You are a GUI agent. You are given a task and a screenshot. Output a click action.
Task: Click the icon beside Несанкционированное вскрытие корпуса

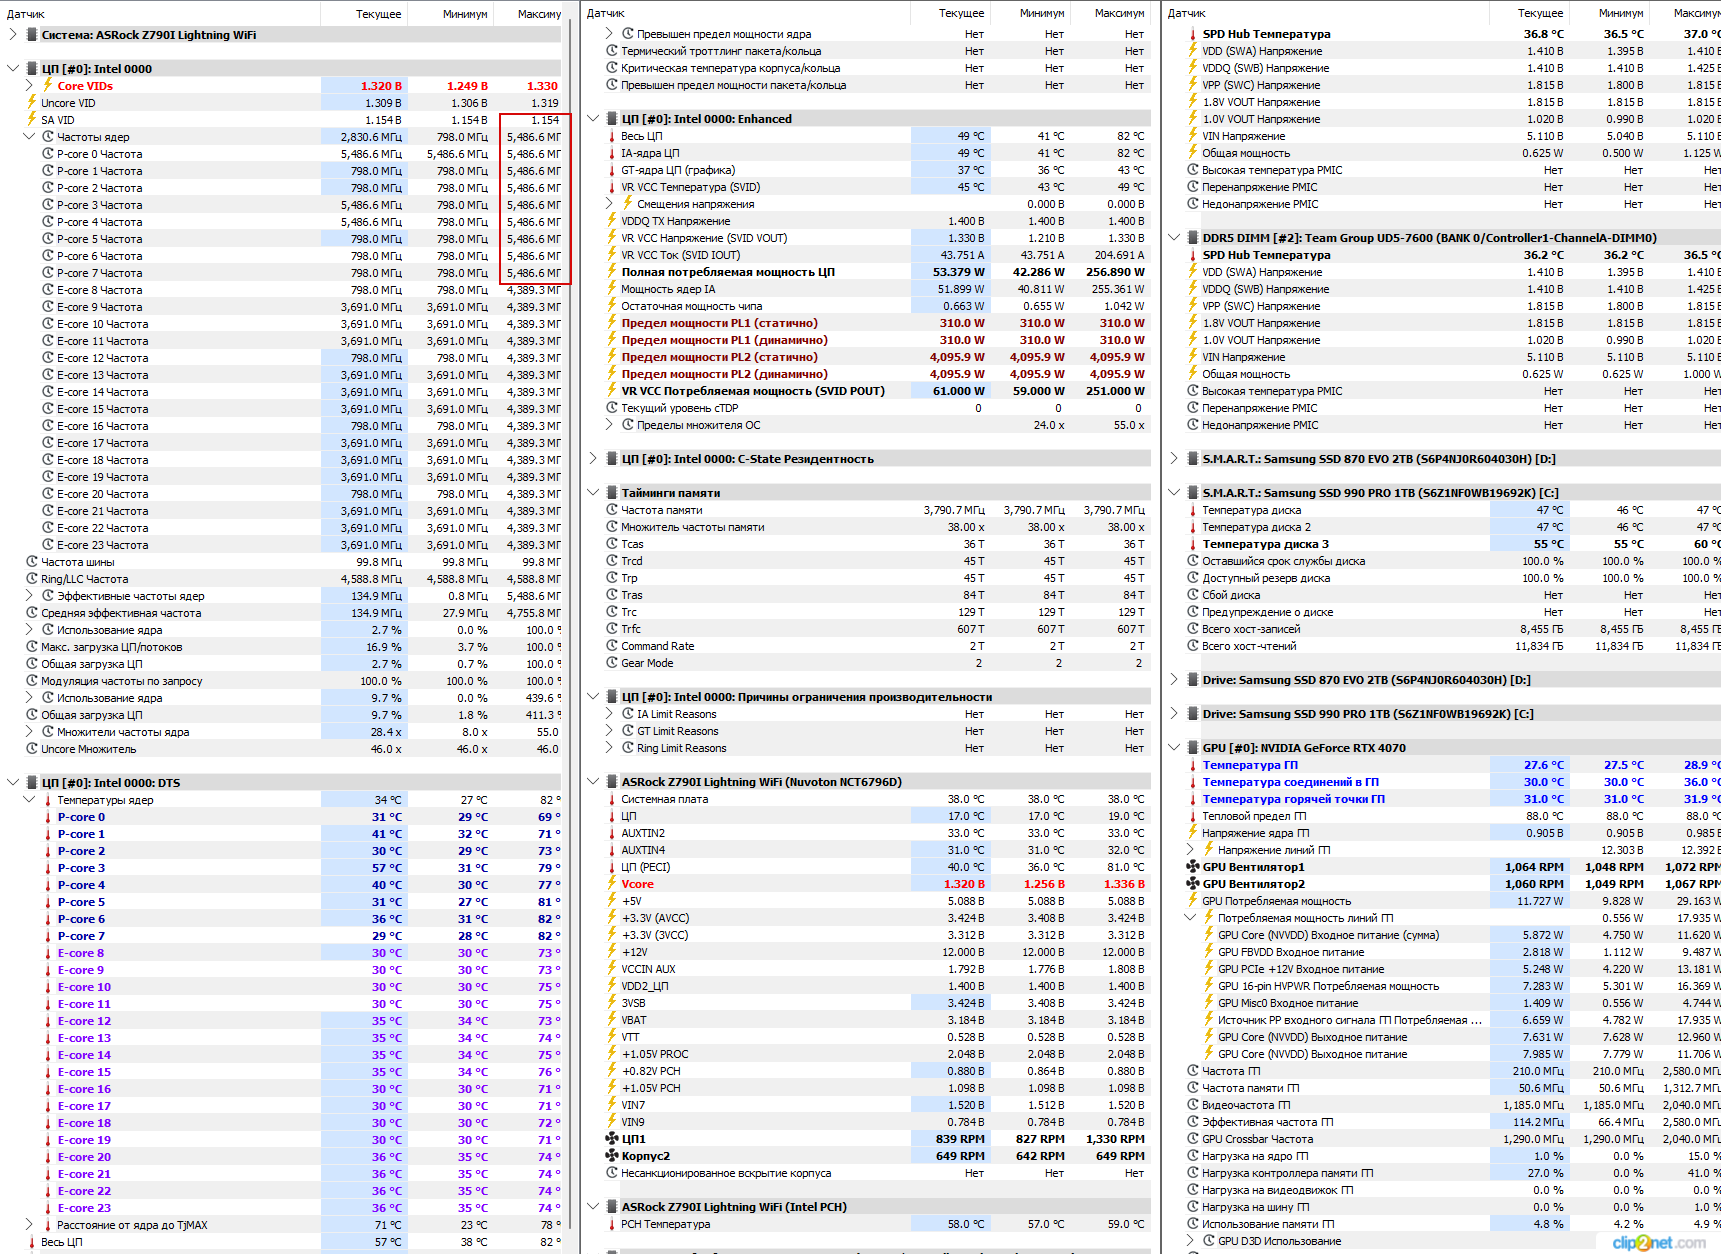tap(611, 1172)
